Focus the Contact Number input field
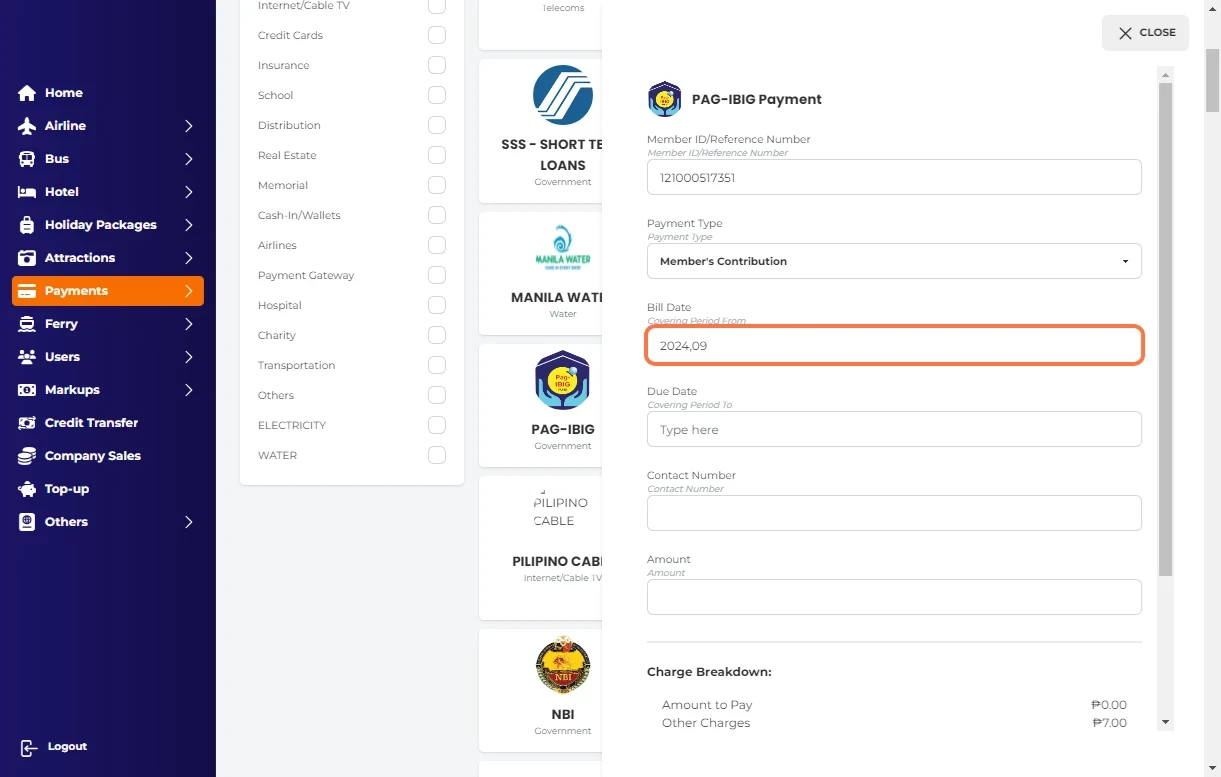Image resolution: width=1221 pixels, height=777 pixels. tap(894, 513)
